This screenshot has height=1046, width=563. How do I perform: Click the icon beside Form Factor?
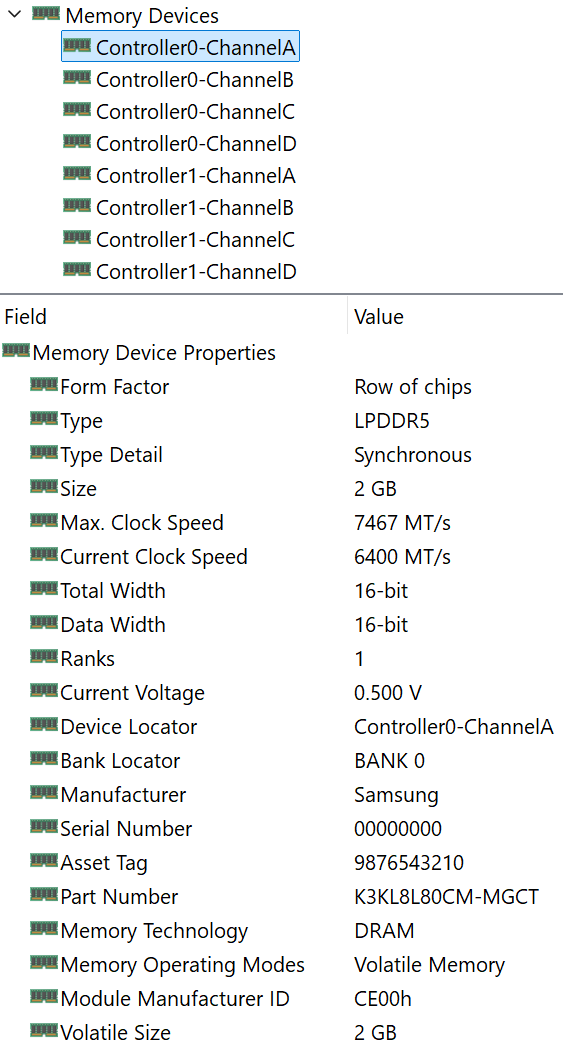pos(44,385)
